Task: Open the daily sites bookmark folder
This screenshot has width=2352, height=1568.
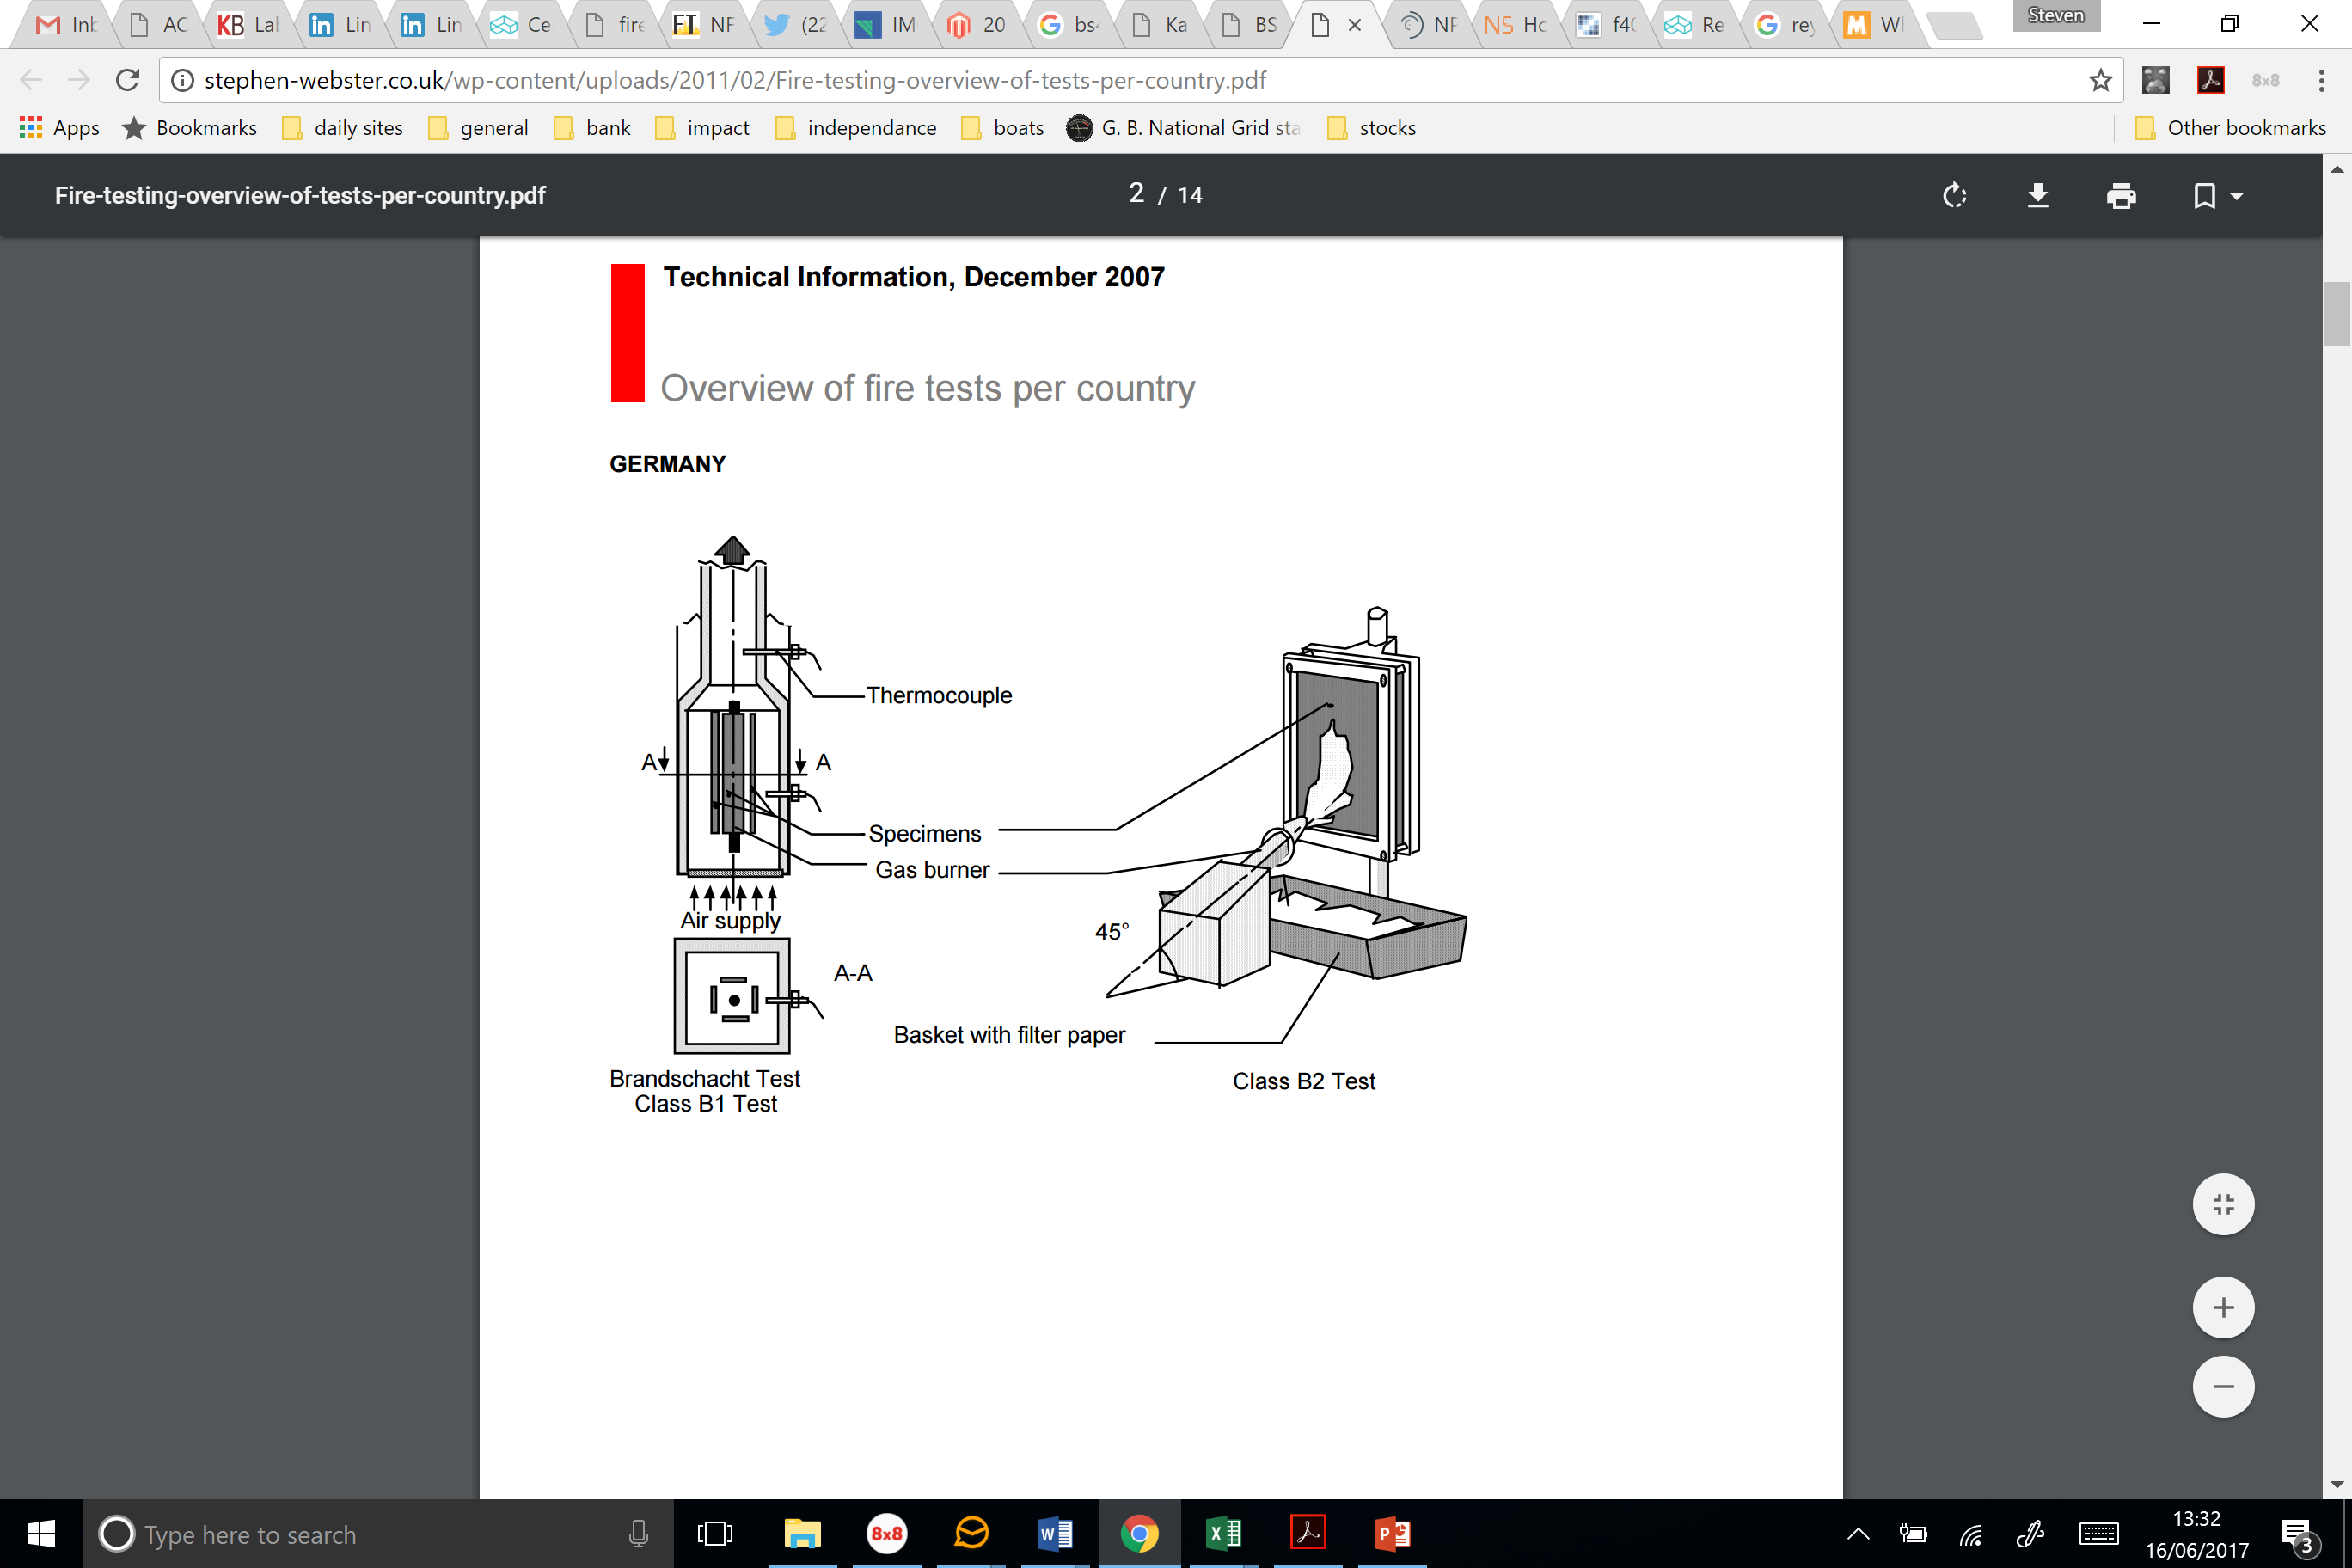Action: click(342, 127)
